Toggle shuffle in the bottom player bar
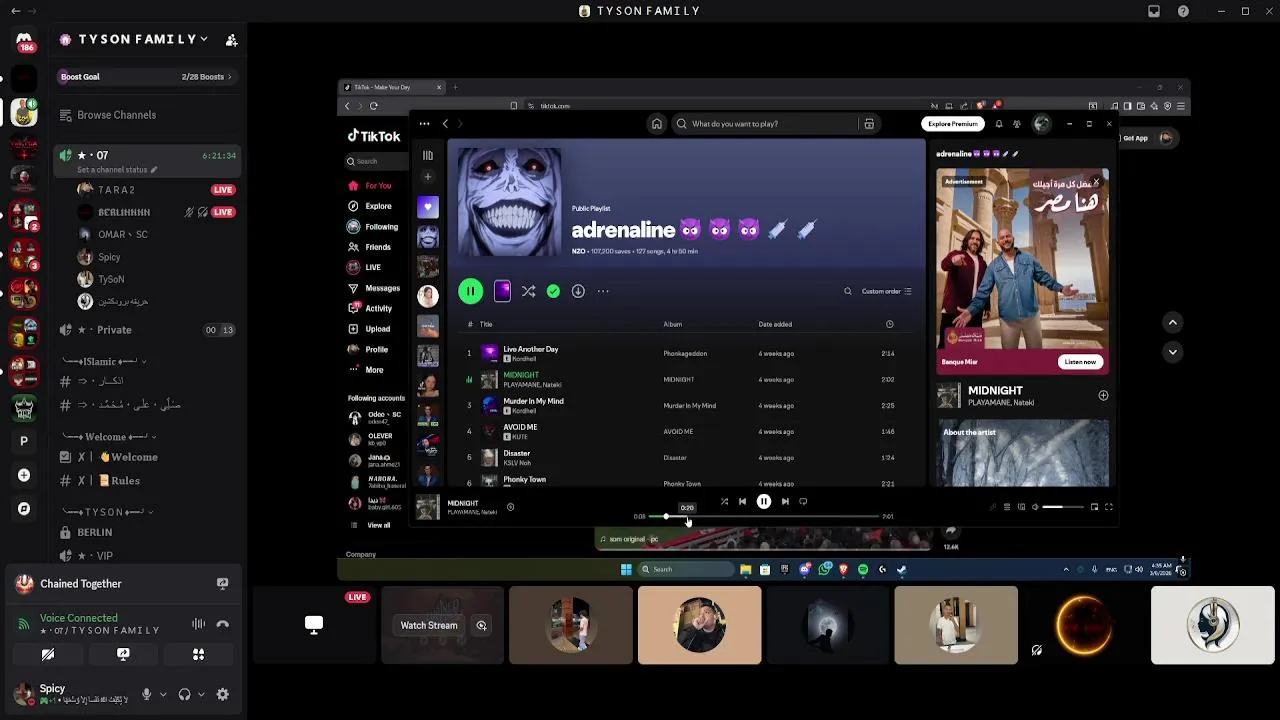Screen dimensions: 1280x720 pos(724,501)
